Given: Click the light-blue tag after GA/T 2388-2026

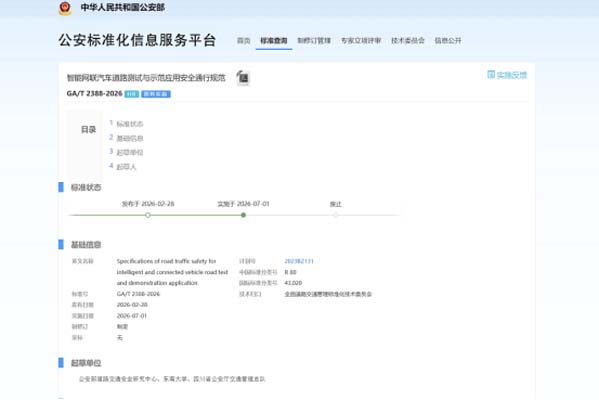Looking at the screenshot, I should tap(132, 94).
